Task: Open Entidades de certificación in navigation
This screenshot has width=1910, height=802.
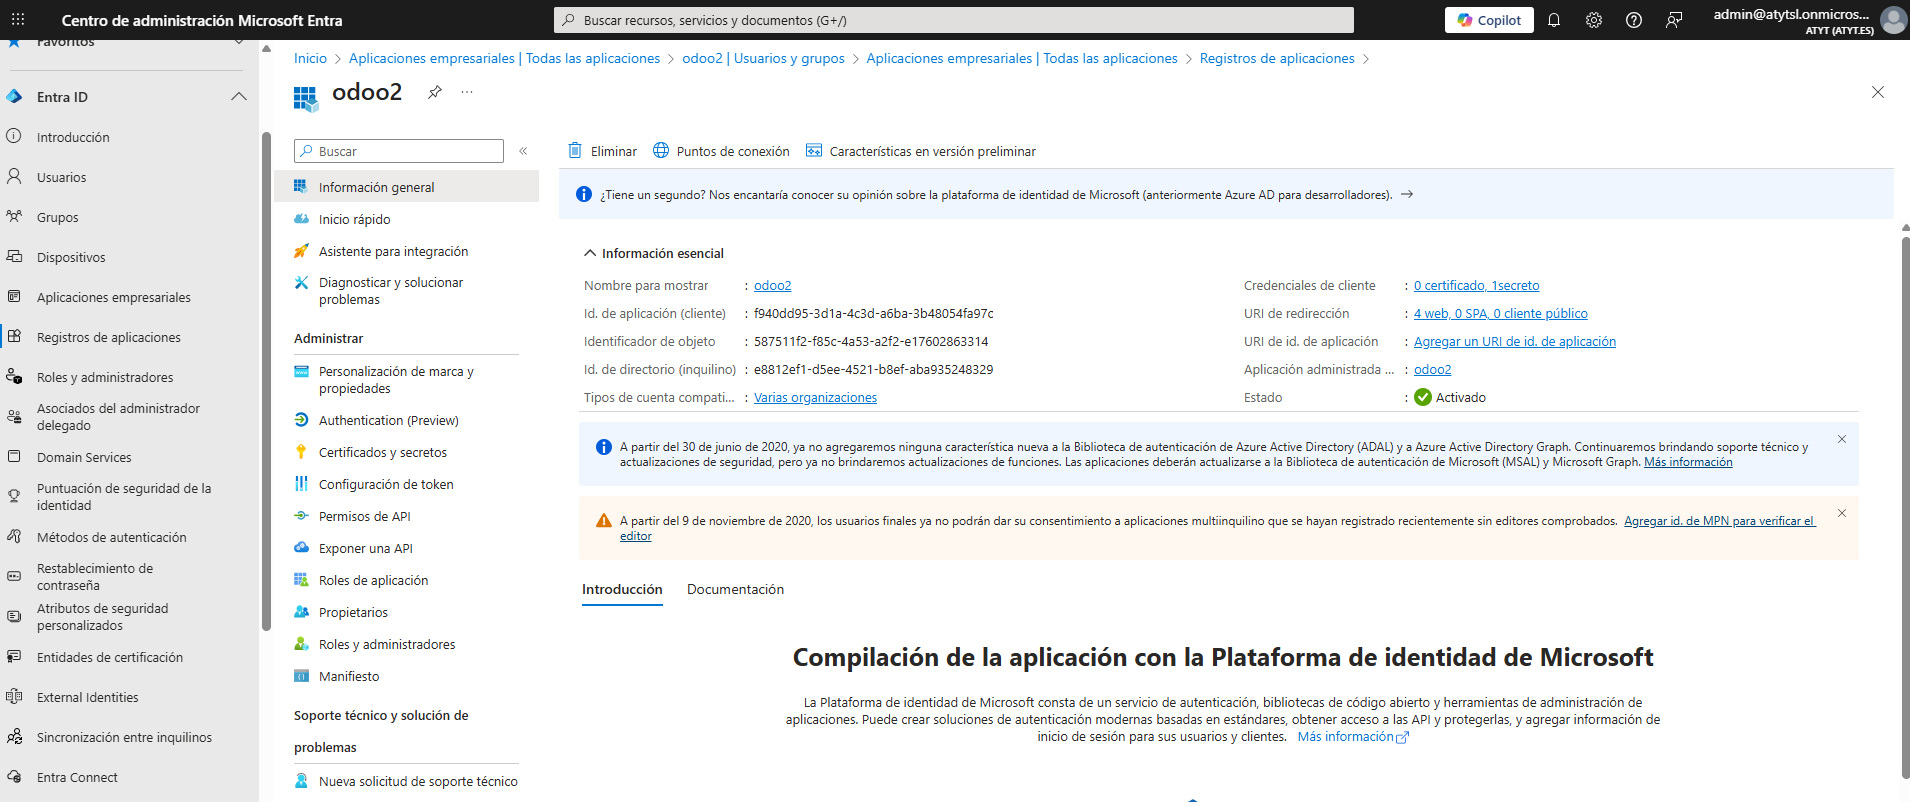Action: [x=110, y=657]
